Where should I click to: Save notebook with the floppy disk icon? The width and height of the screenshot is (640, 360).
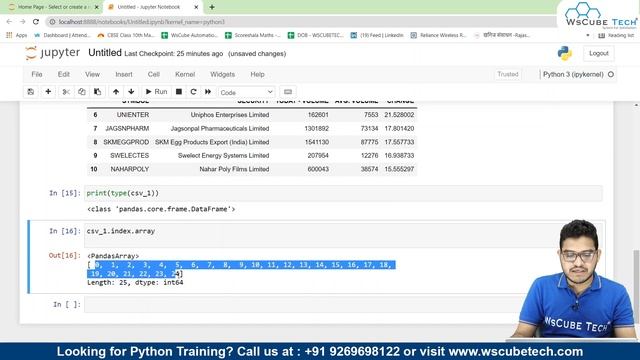pos(31,92)
